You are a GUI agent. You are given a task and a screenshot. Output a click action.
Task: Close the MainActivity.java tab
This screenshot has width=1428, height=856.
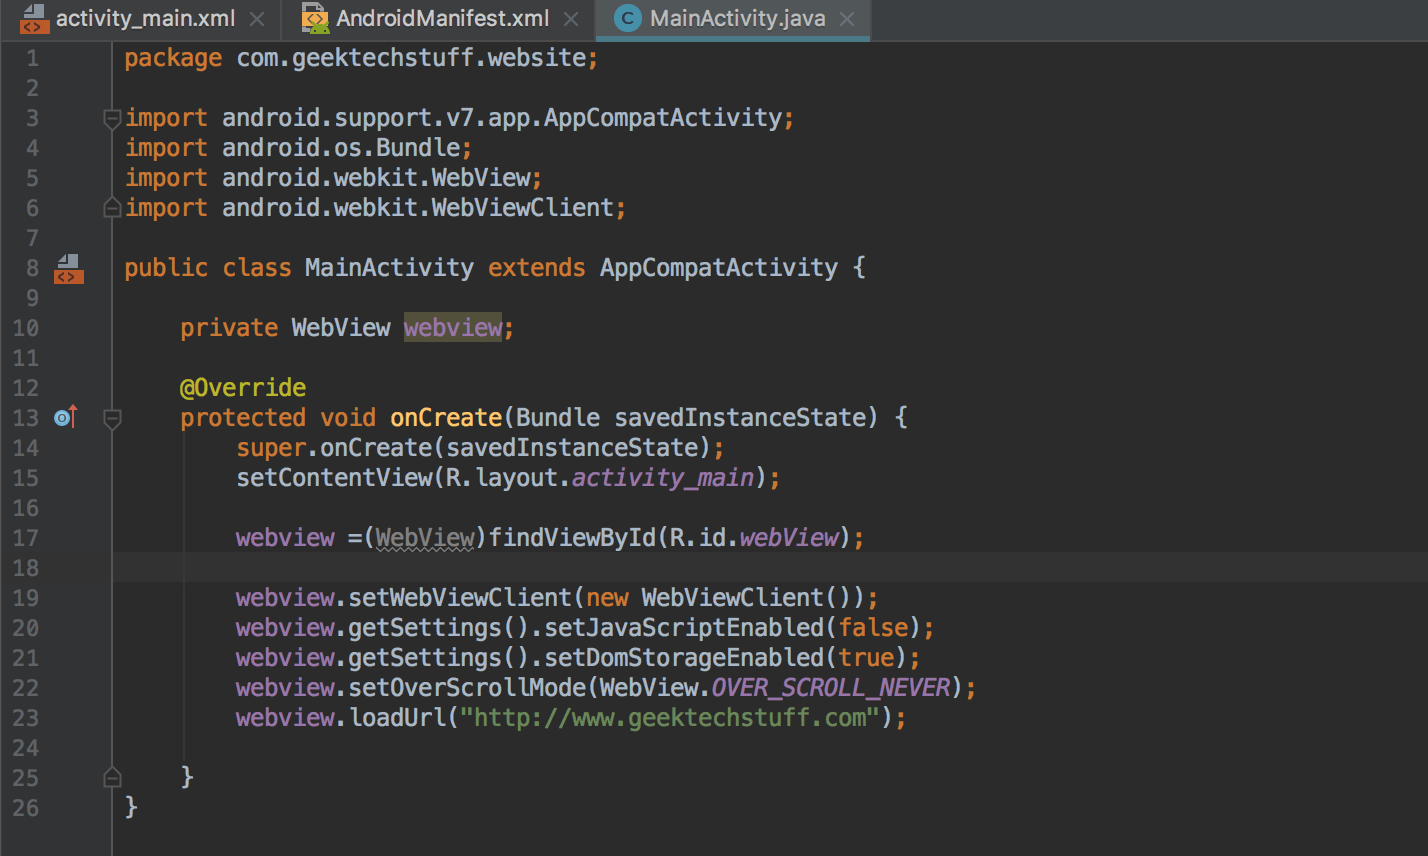pos(847,19)
